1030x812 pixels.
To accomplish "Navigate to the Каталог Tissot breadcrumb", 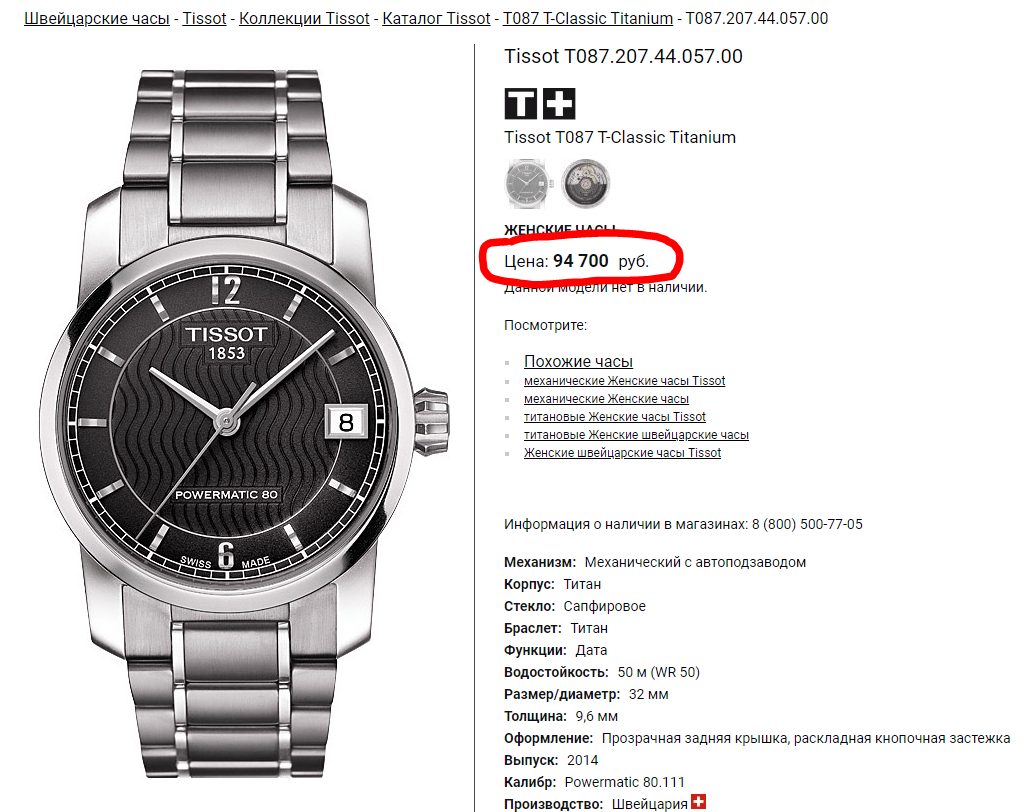I will 436,18.
